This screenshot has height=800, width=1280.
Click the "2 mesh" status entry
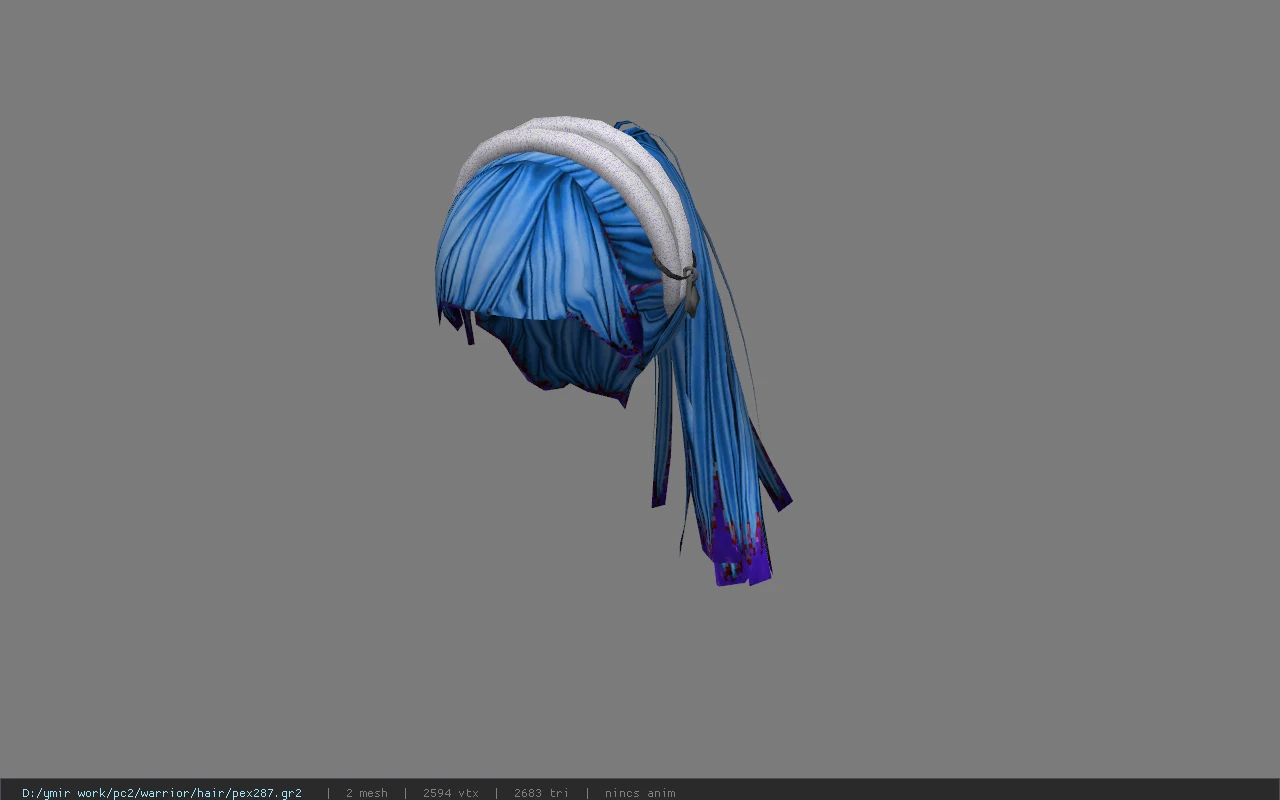click(367, 793)
